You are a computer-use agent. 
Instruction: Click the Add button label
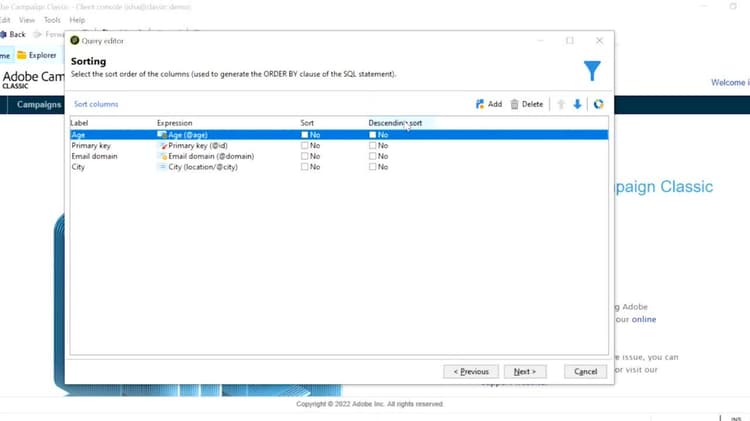coord(495,104)
